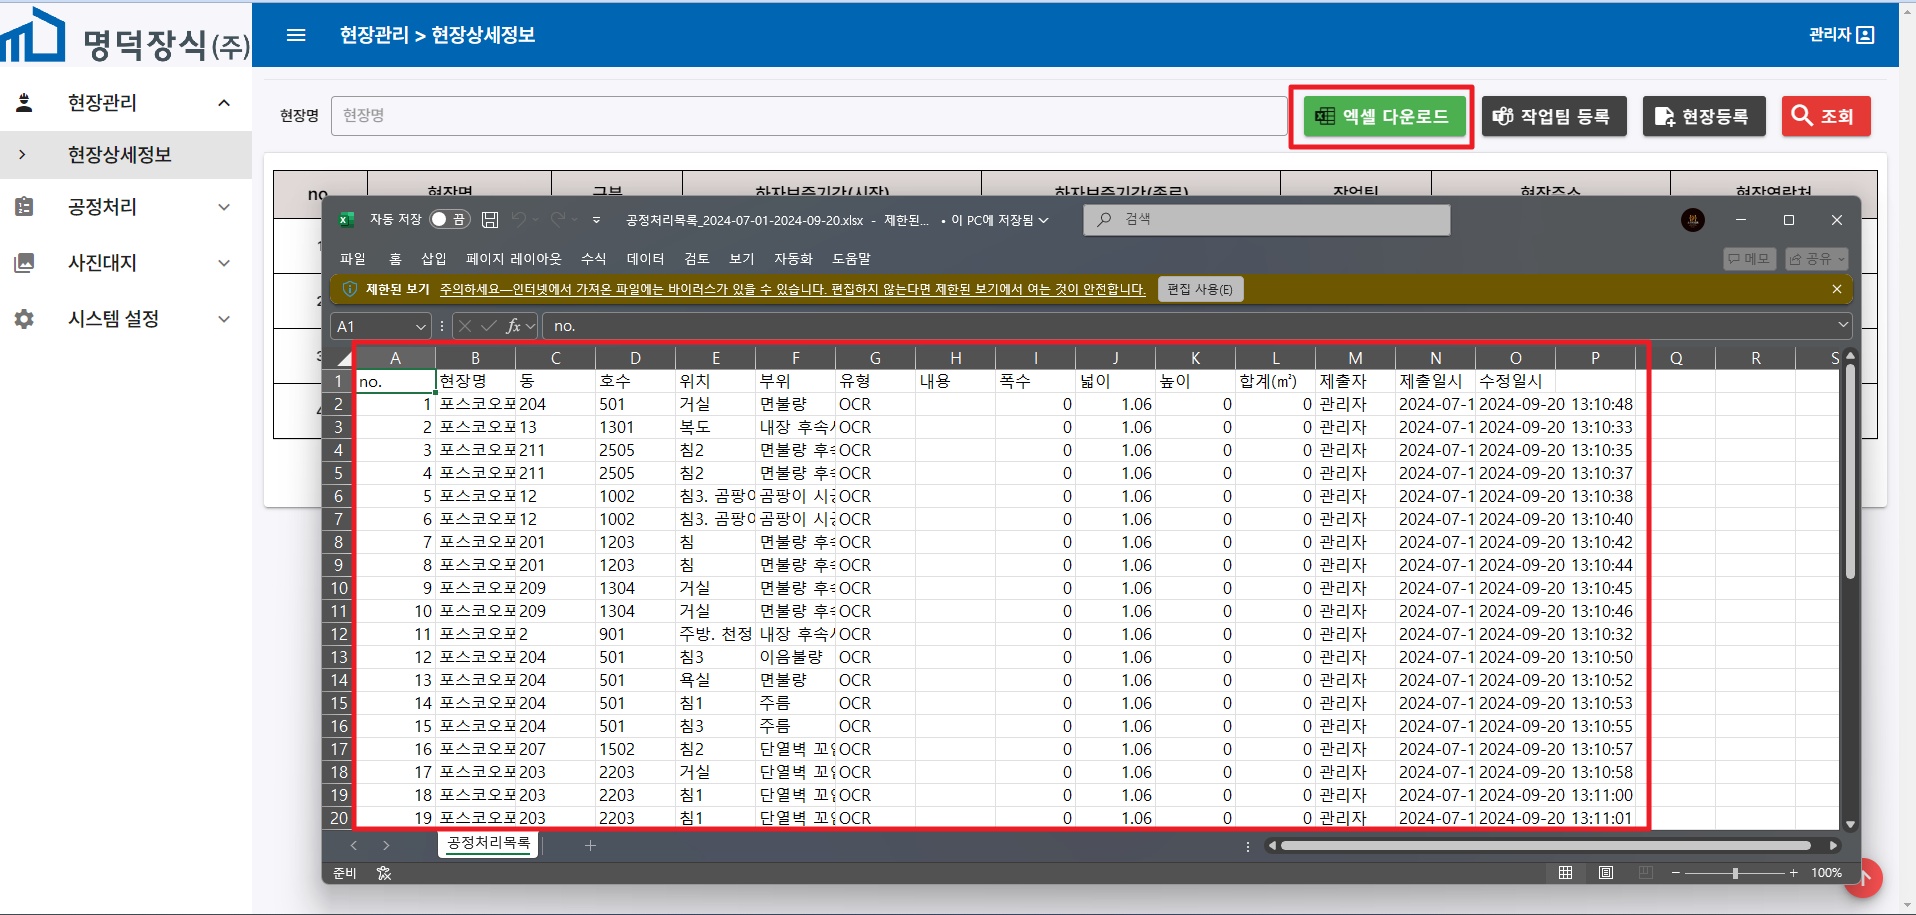
Task: Click the 메모 comments button in Excel
Action: 1749,259
